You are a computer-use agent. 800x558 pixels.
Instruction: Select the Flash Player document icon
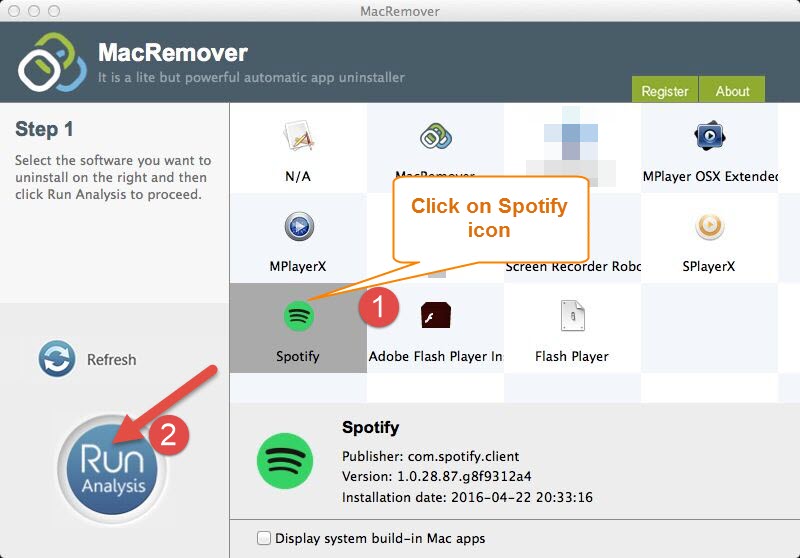(x=572, y=316)
